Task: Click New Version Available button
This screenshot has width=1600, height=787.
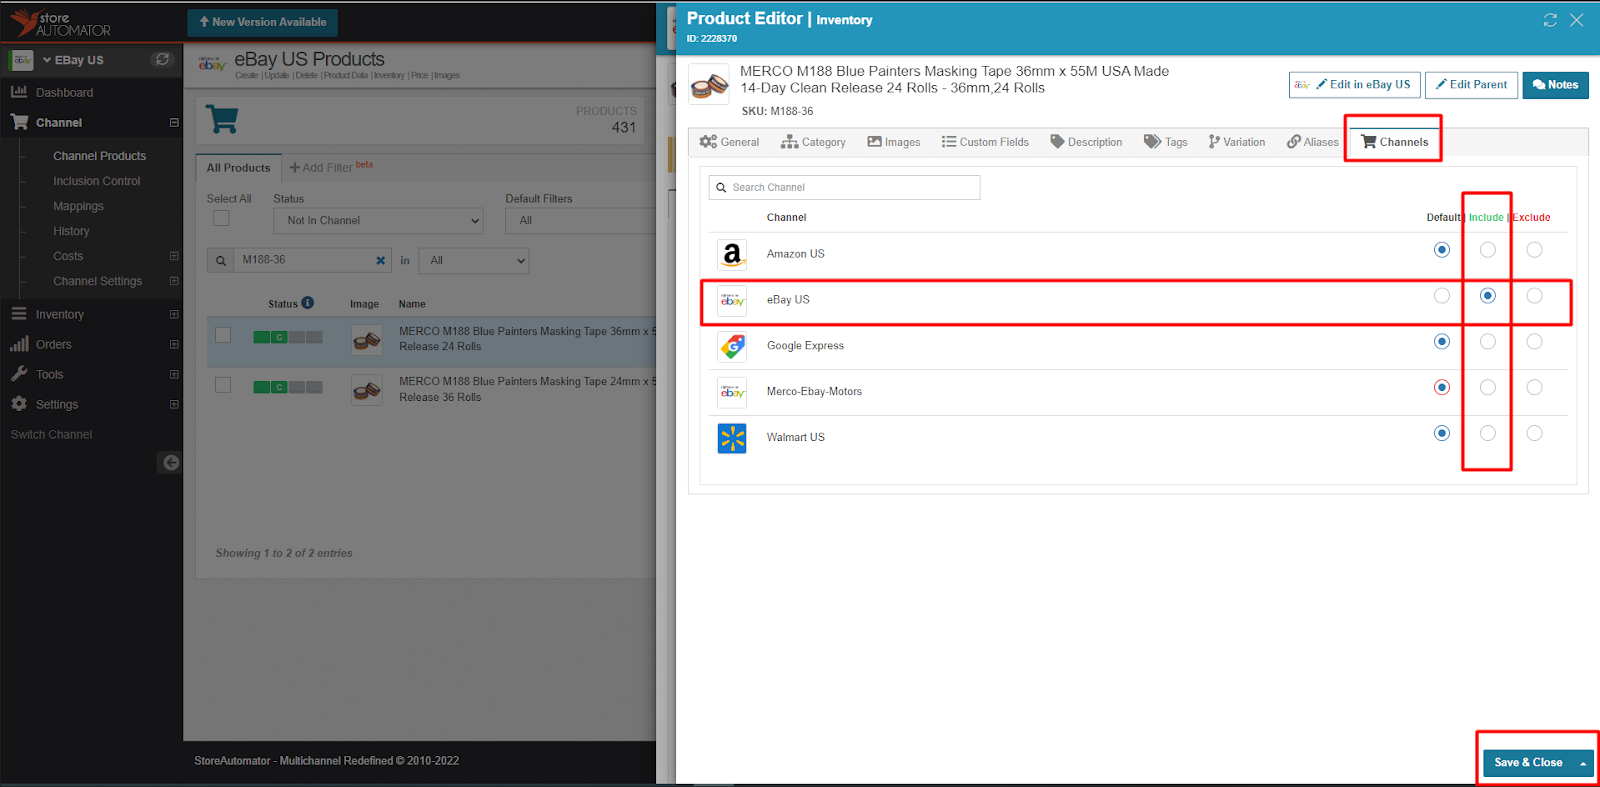Action: 262,22
